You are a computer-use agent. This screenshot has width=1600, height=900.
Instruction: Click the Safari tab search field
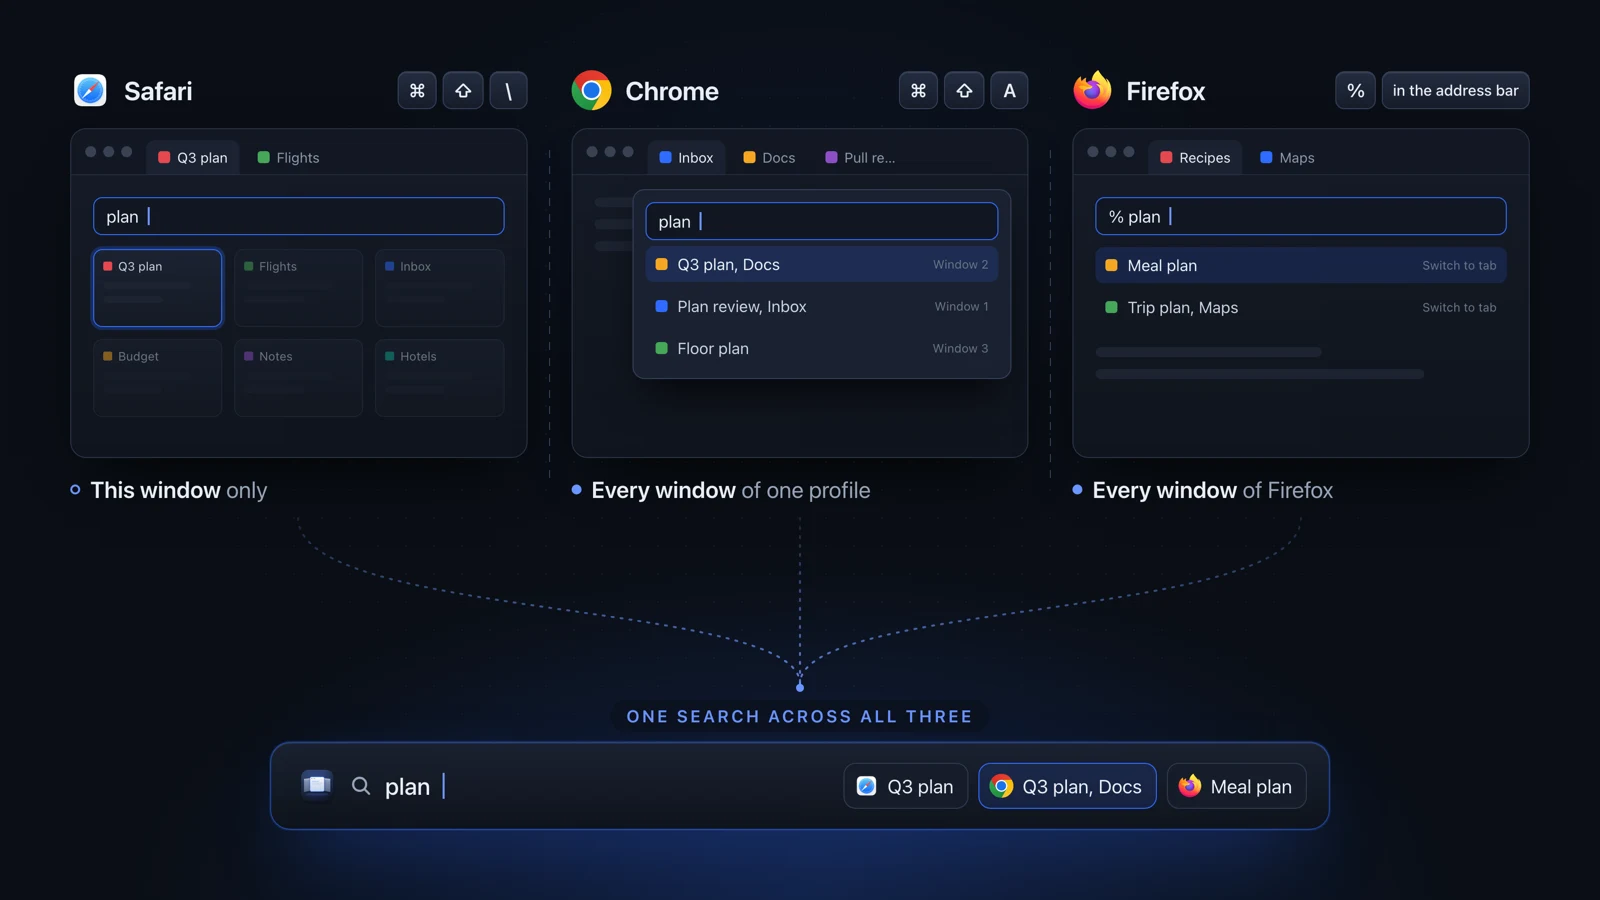point(299,216)
